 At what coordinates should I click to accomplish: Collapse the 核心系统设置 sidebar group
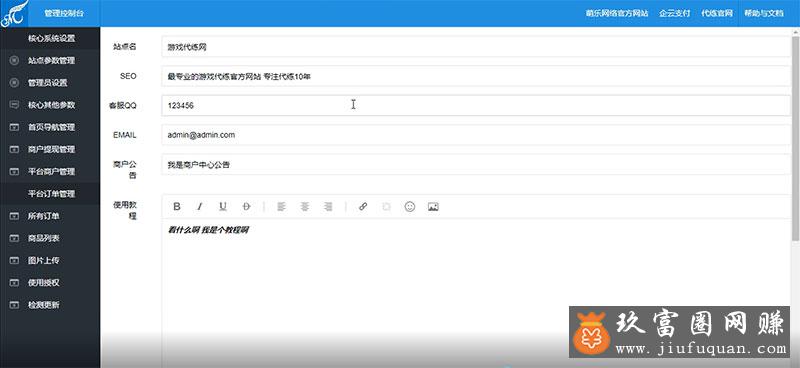50,38
